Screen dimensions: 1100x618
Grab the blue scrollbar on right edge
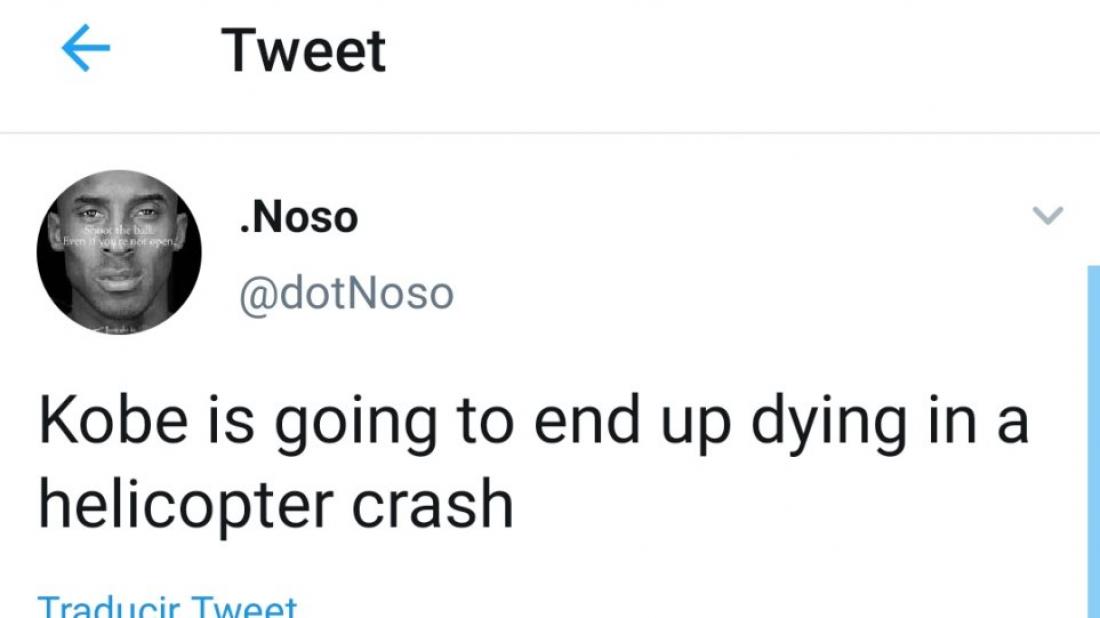1092,440
